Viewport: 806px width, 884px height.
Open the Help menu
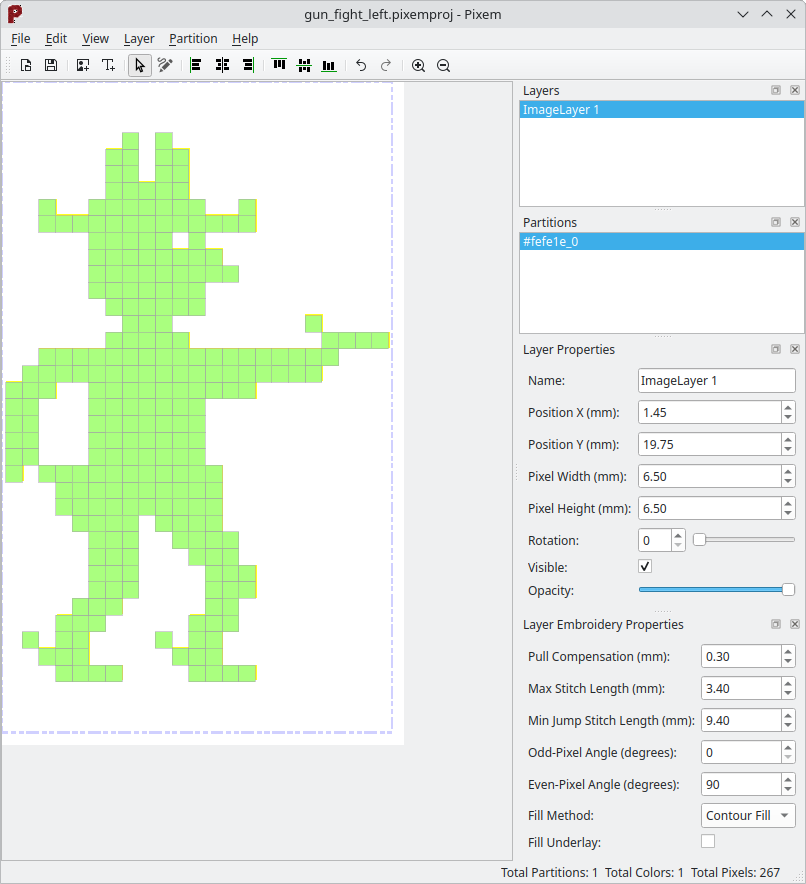point(245,38)
